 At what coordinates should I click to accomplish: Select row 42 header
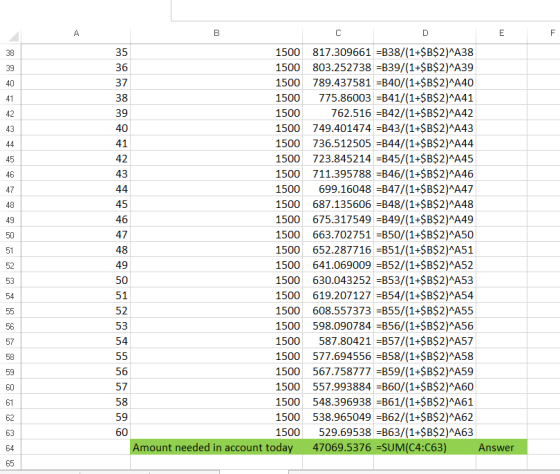point(10,113)
